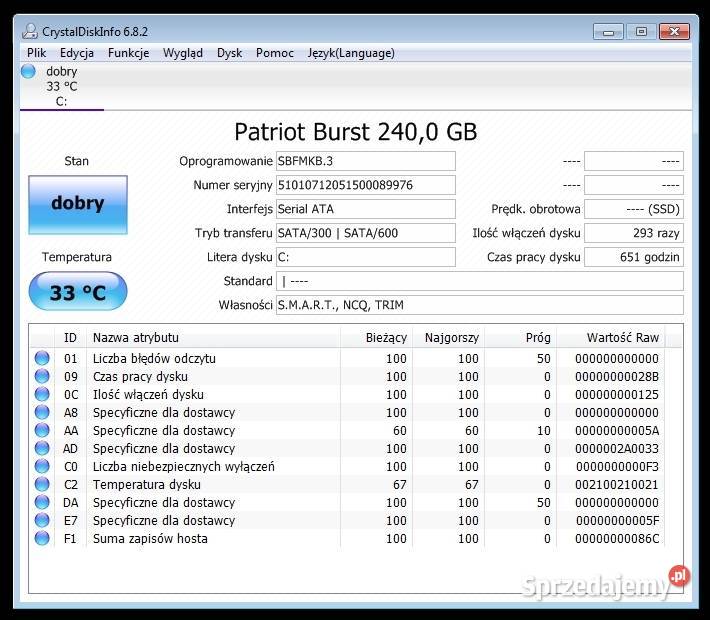
Task: Click the CrystalDiskInfo title bar app icon
Action: click(x=30, y=31)
